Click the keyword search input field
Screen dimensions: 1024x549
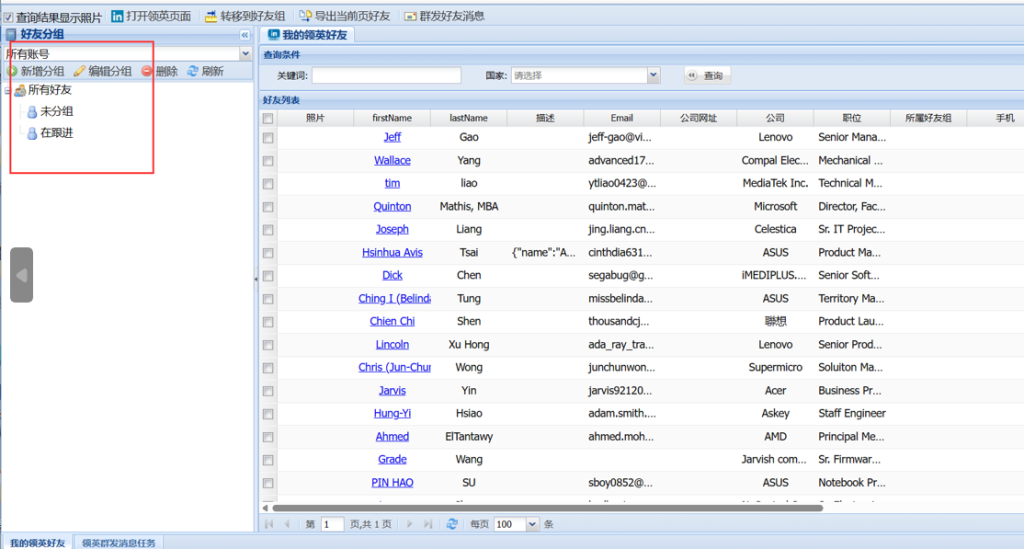tap(386, 75)
